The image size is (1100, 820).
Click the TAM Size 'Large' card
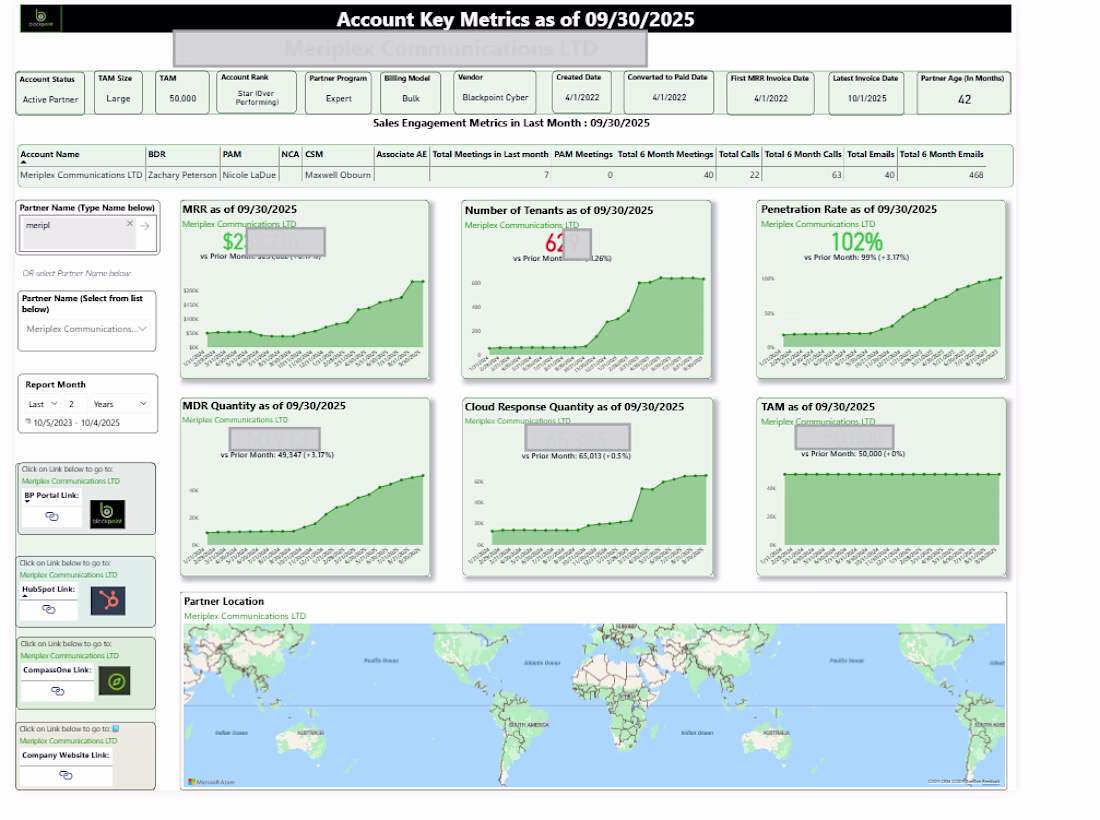tap(118, 91)
